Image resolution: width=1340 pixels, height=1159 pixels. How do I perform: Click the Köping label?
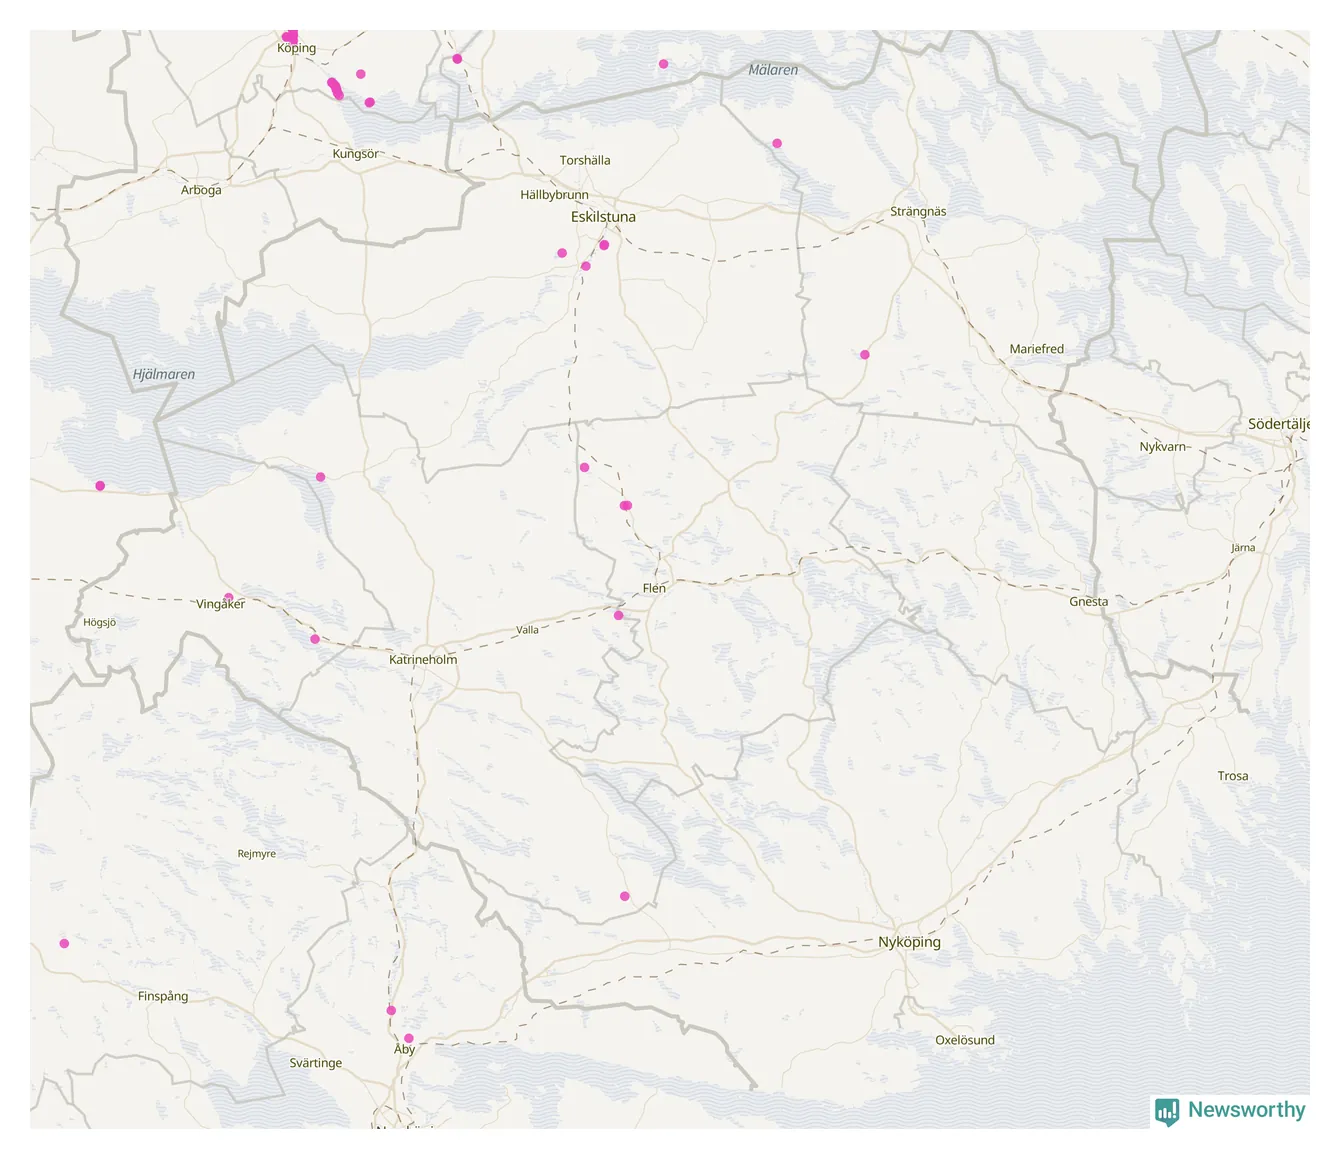pos(297,48)
